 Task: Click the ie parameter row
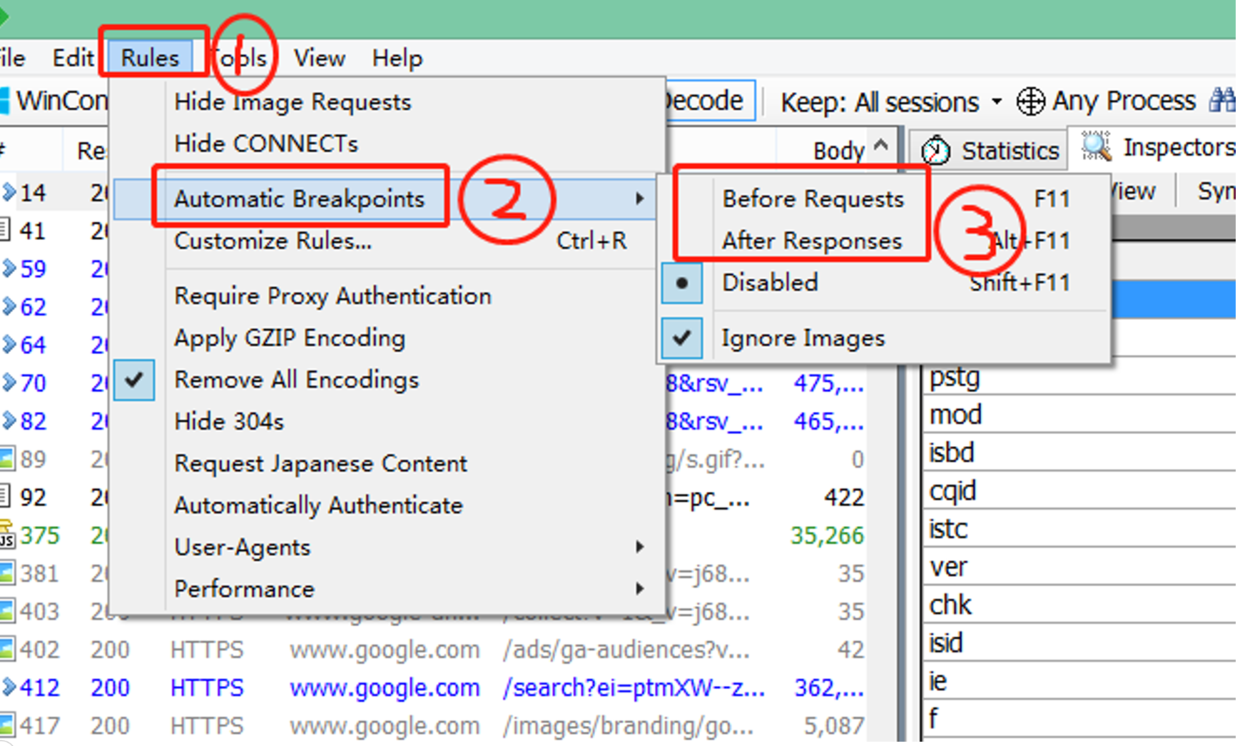pyautogui.click(x=1081, y=681)
